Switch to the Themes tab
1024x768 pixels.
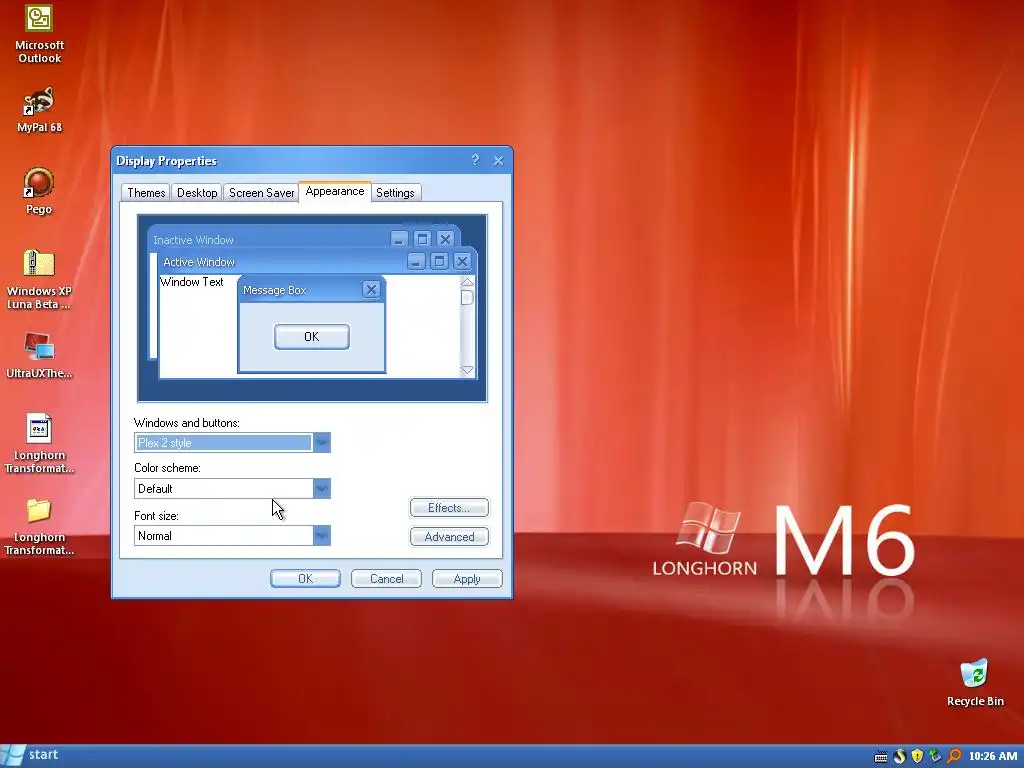click(146, 193)
